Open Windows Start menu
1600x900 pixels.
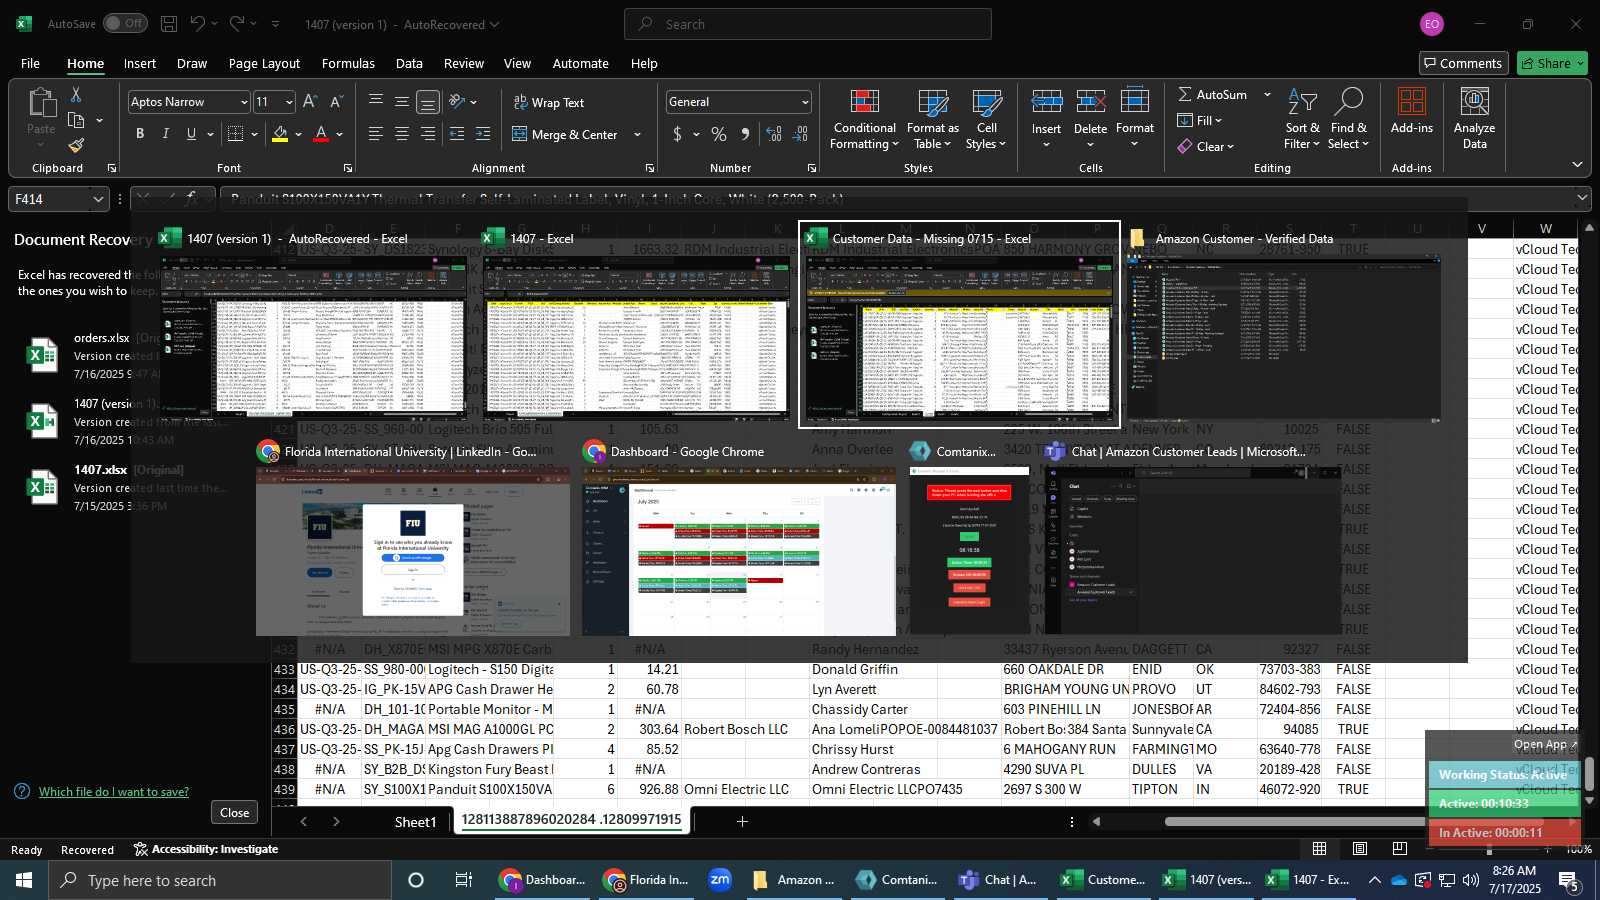tap(24, 880)
